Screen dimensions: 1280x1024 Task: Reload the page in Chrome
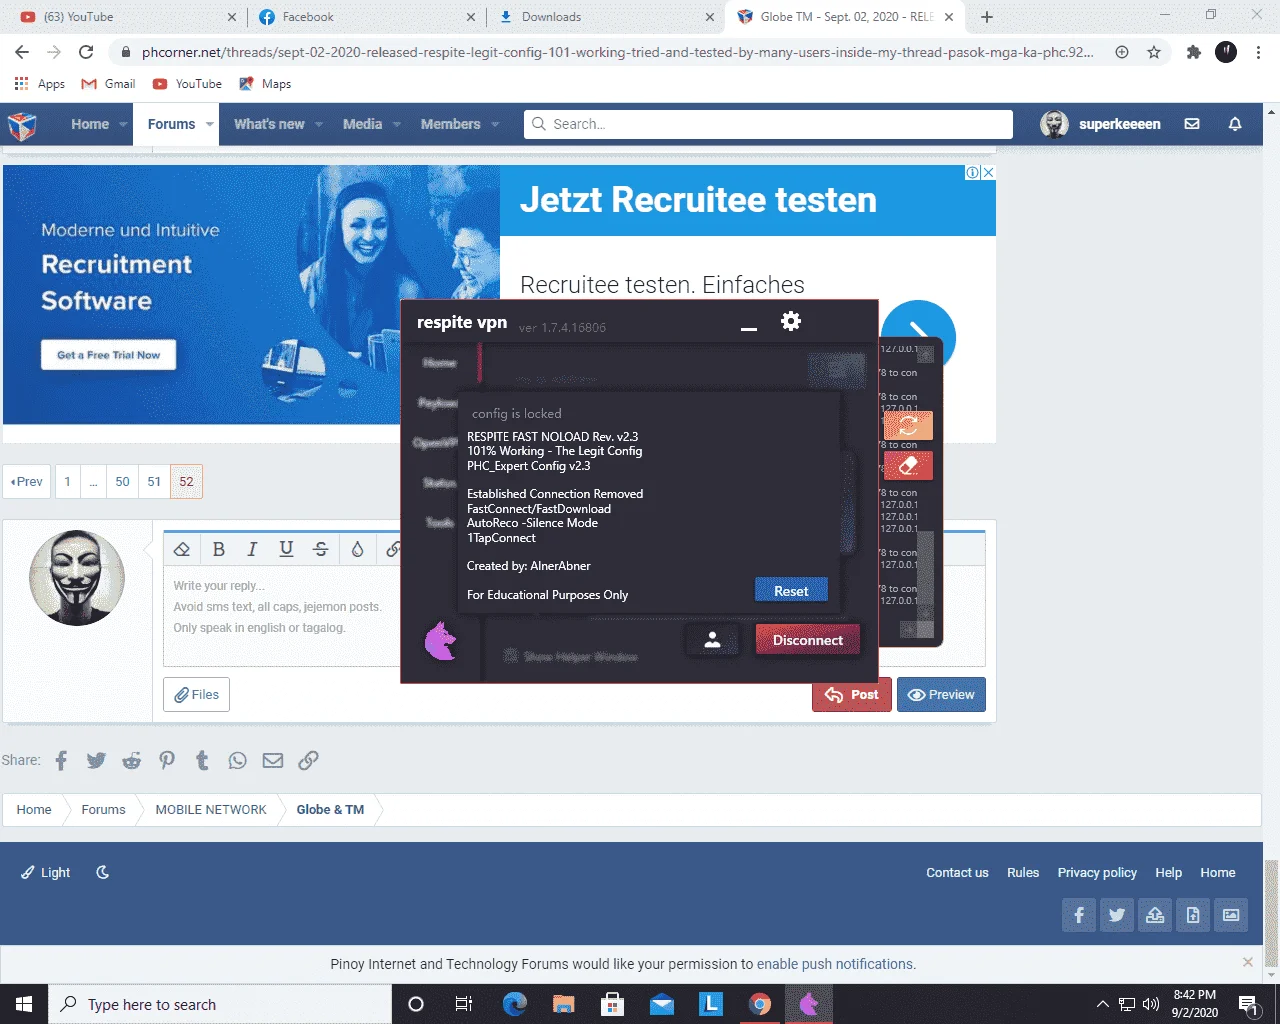pyautogui.click(x=86, y=52)
